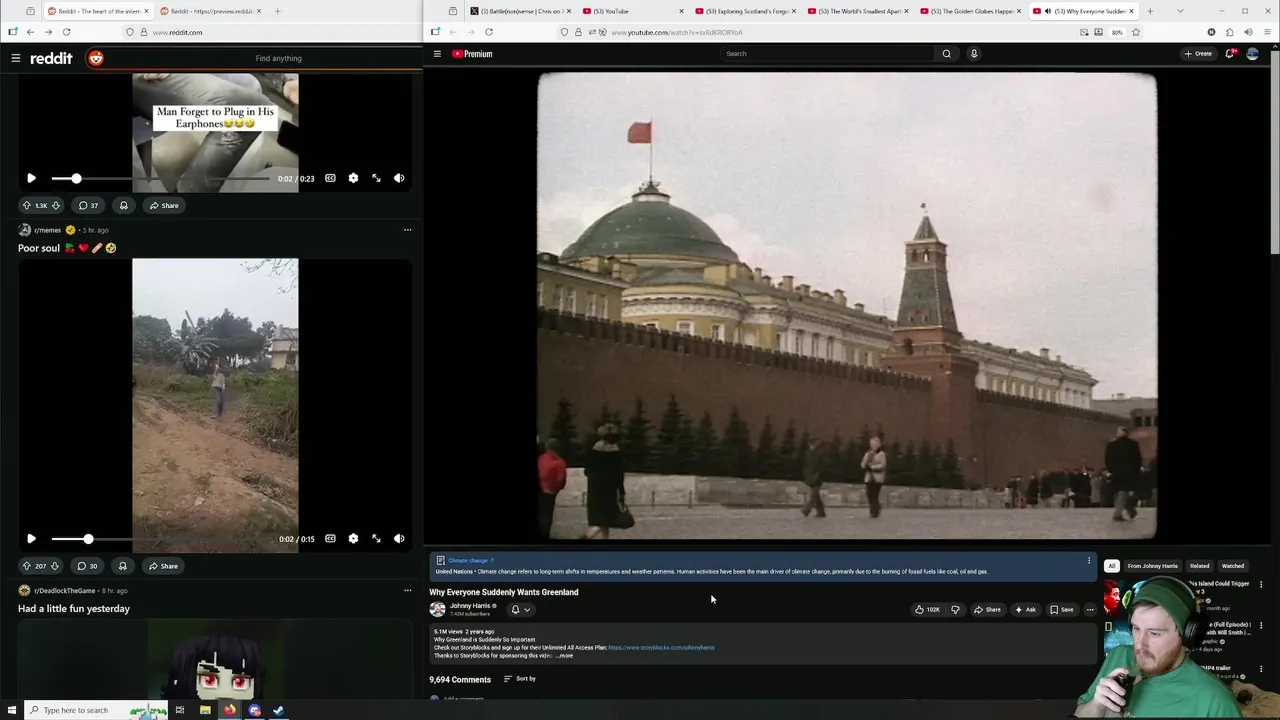Expand the video description with '...more'
The width and height of the screenshot is (1280, 720).
click(564, 656)
